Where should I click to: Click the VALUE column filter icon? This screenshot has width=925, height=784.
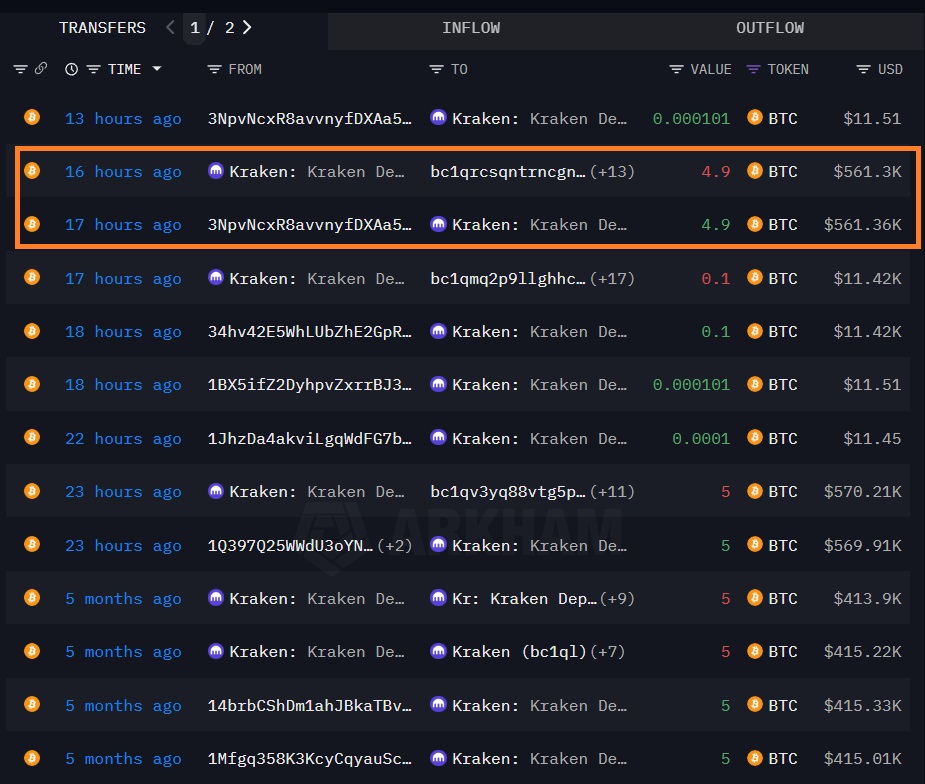click(675, 69)
